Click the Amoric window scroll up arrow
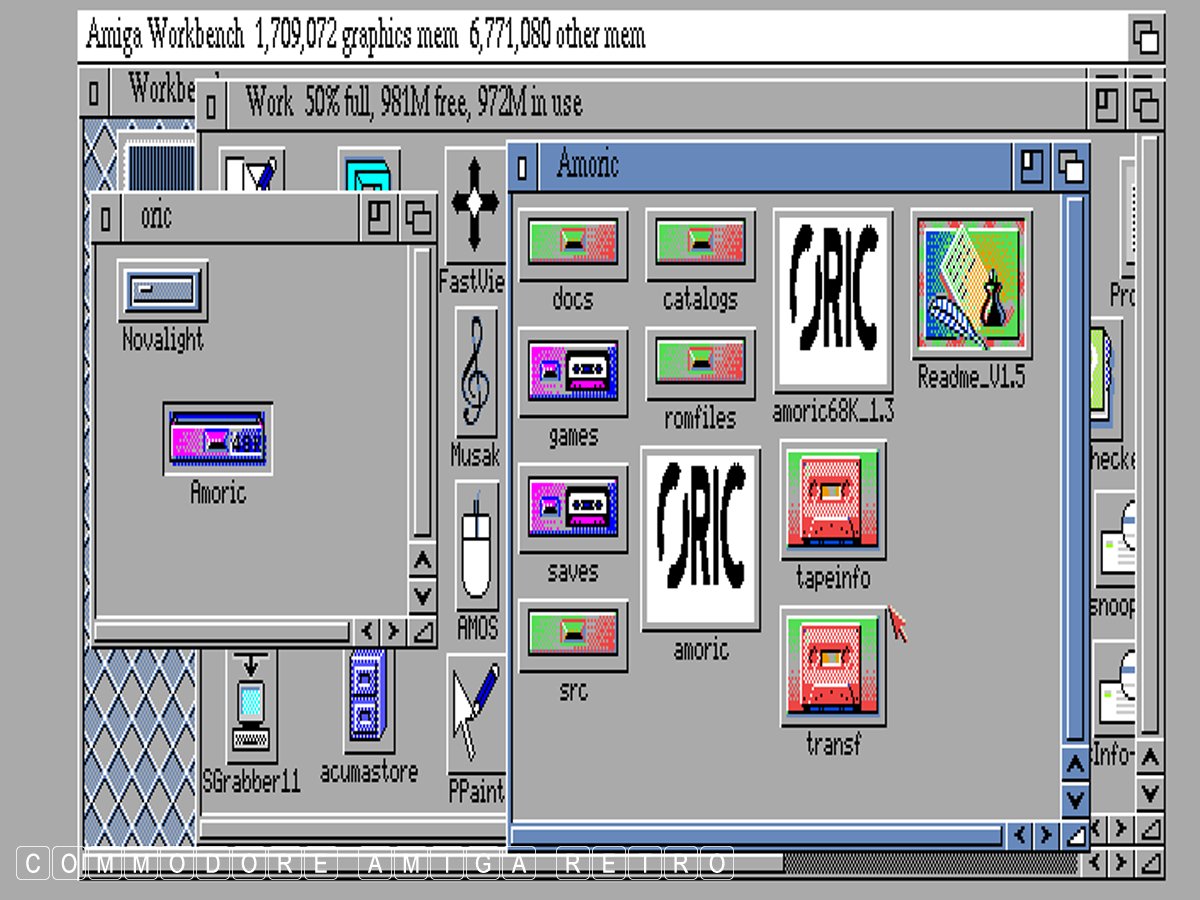Screen dimensions: 1200x900 1075,767
